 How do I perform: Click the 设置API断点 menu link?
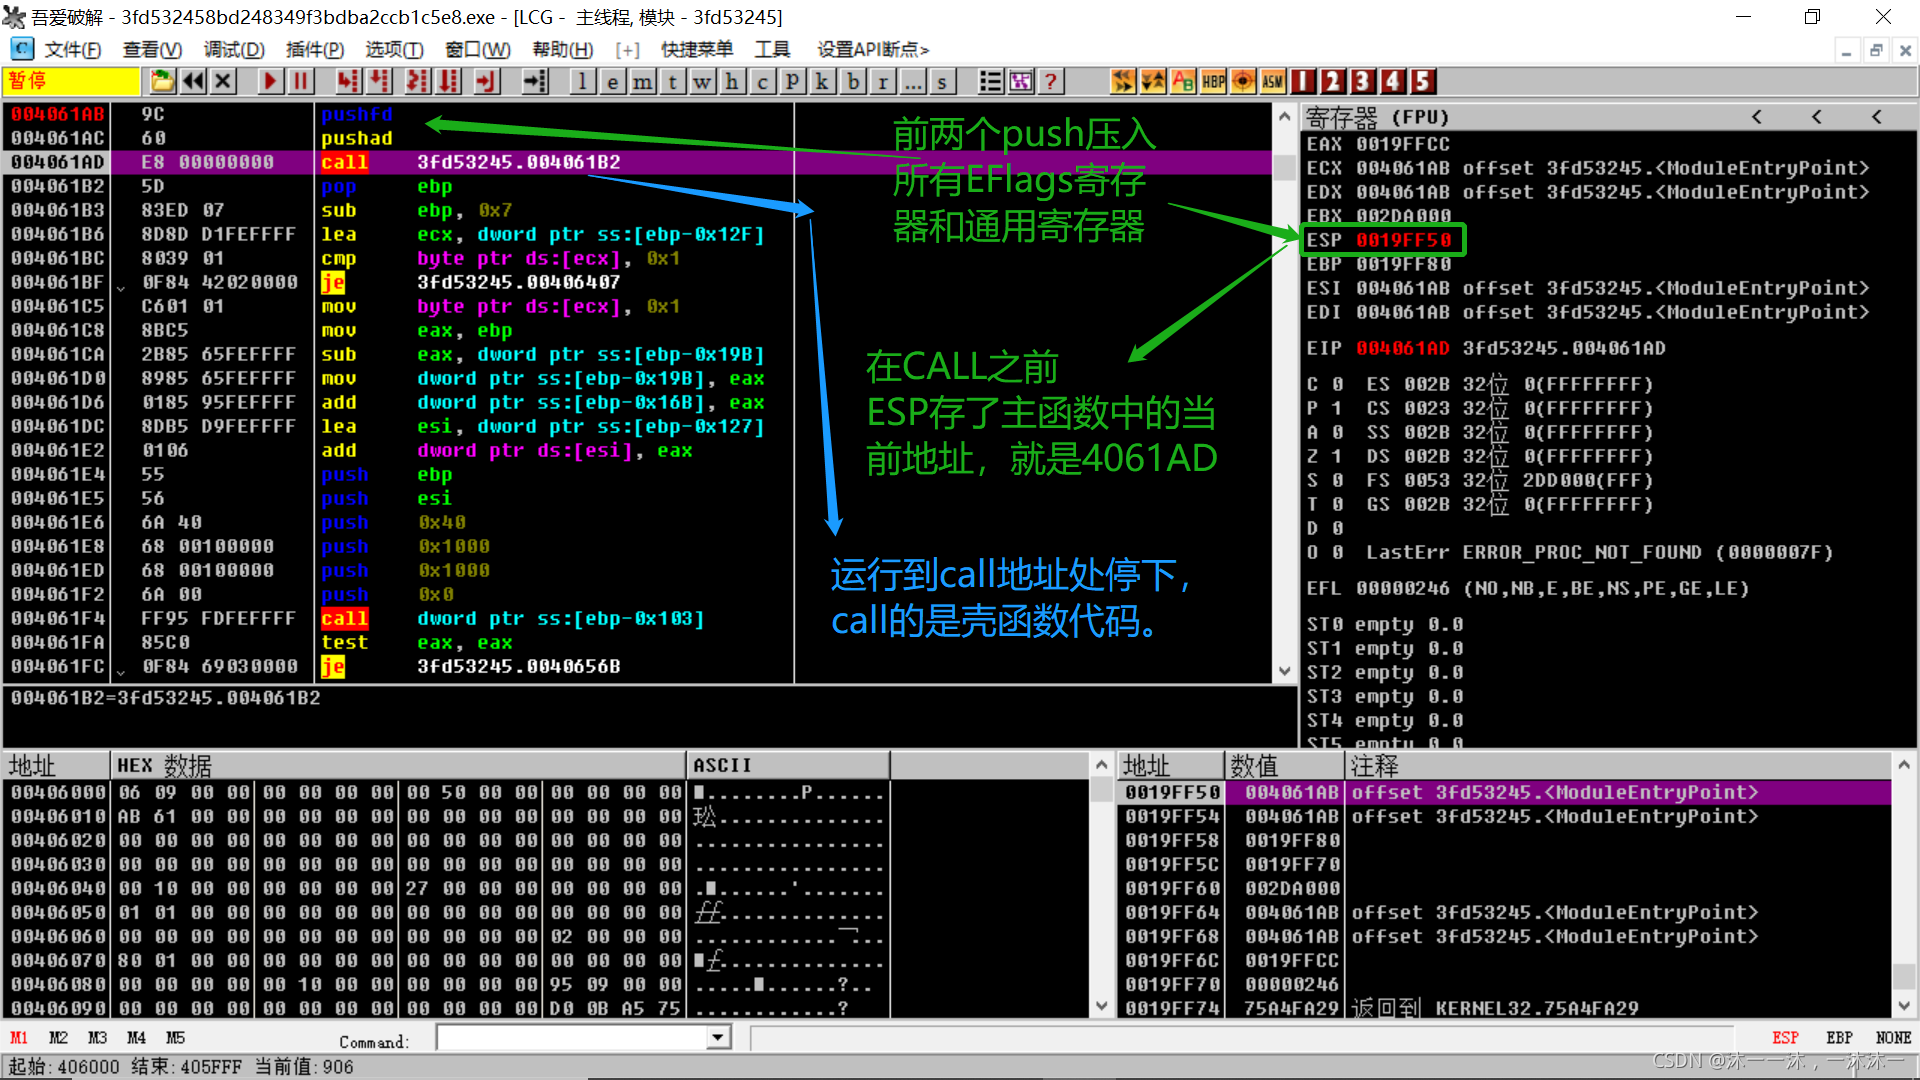pyautogui.click(x=872, y=49)
